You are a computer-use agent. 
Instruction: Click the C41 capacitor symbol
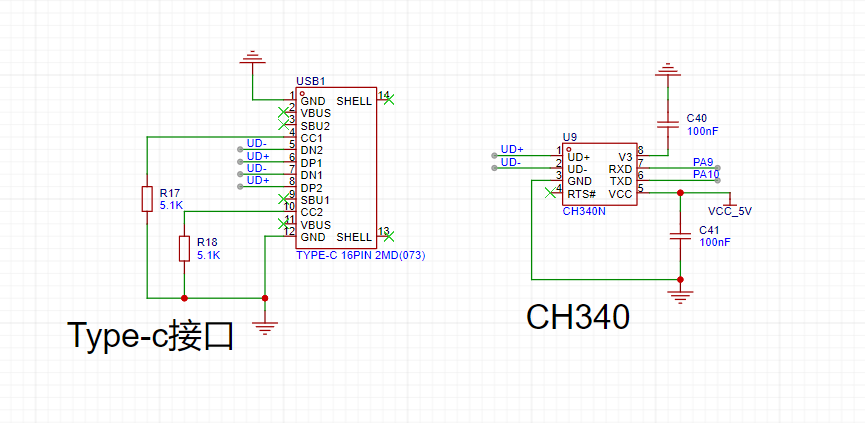click(x=680, y=236)
